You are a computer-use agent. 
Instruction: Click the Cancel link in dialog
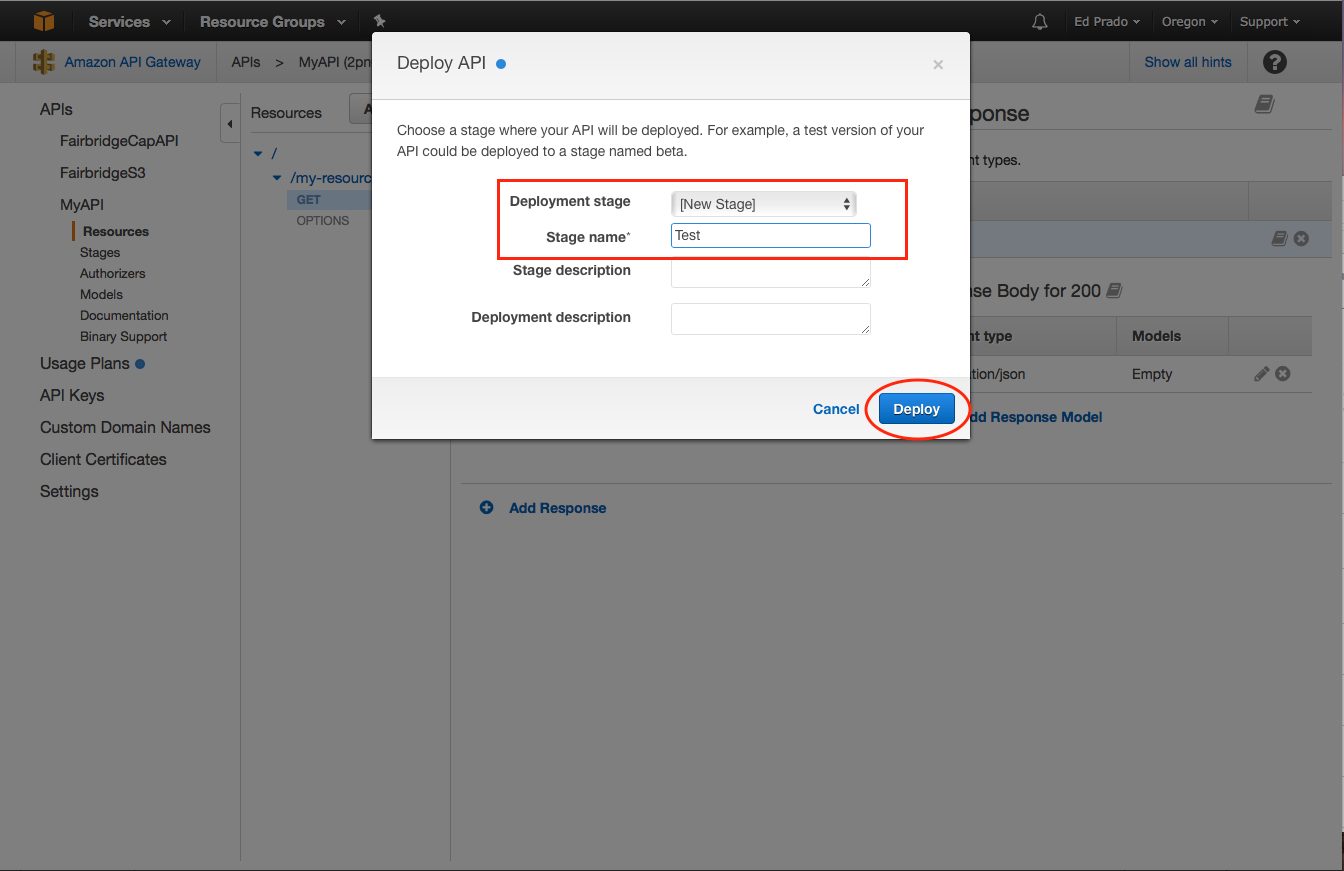[x=836, y=409]
